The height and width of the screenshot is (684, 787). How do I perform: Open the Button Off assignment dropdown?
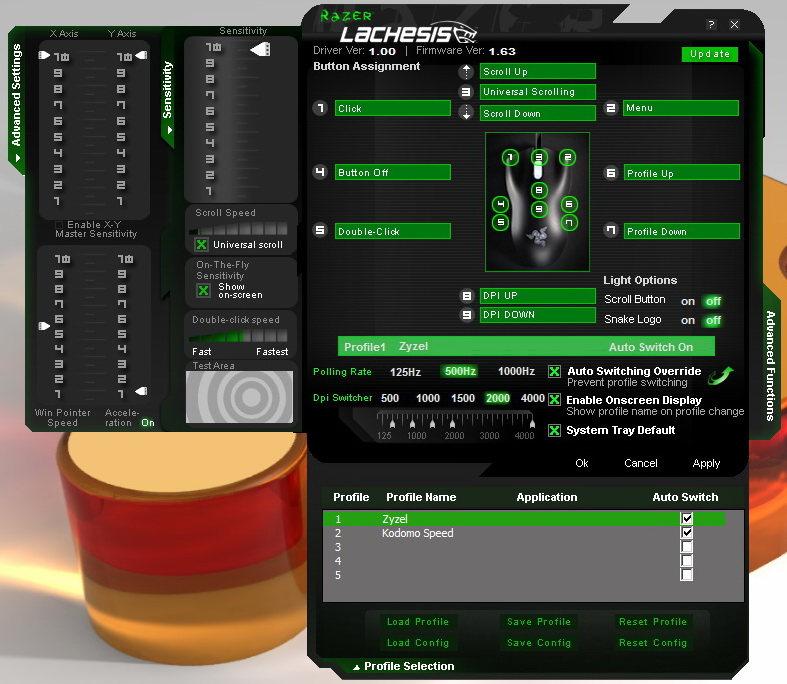coord(392,172)
